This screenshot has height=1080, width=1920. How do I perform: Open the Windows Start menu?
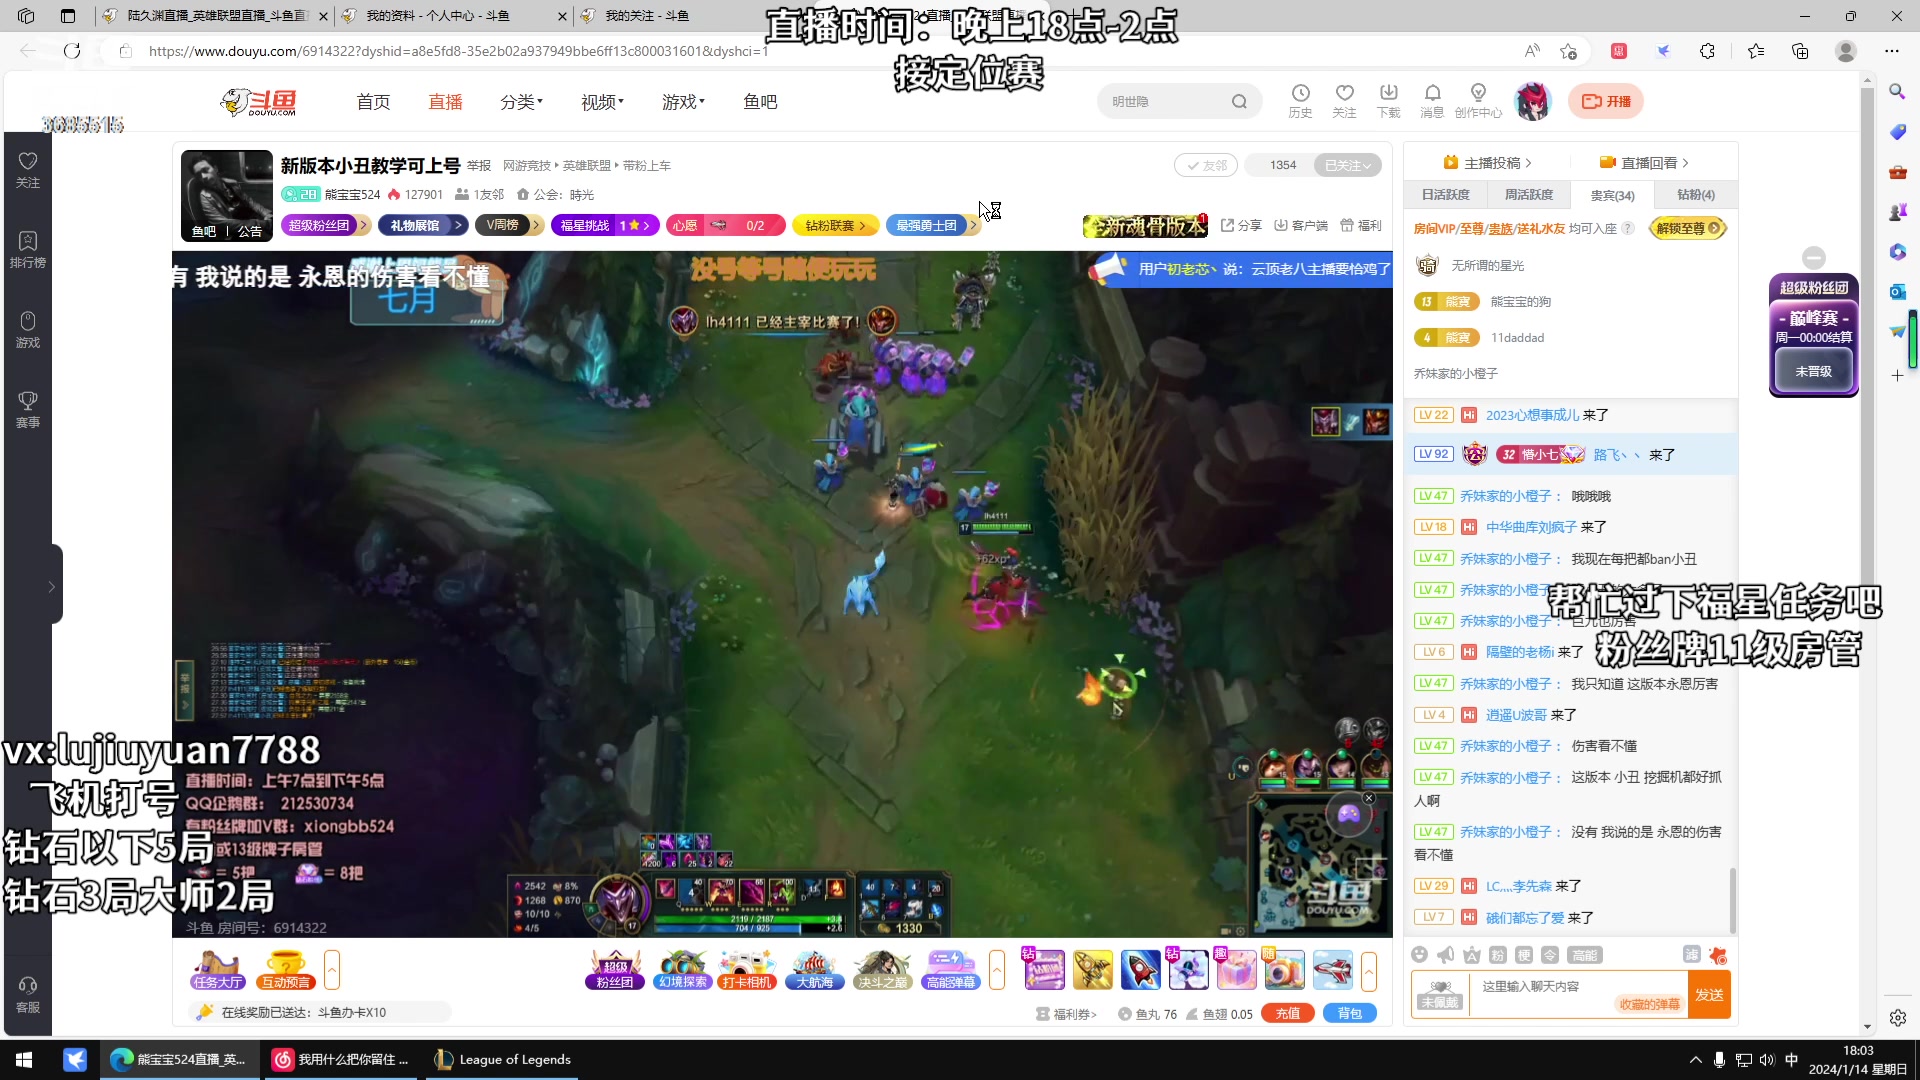click(x=24, y=1059)
